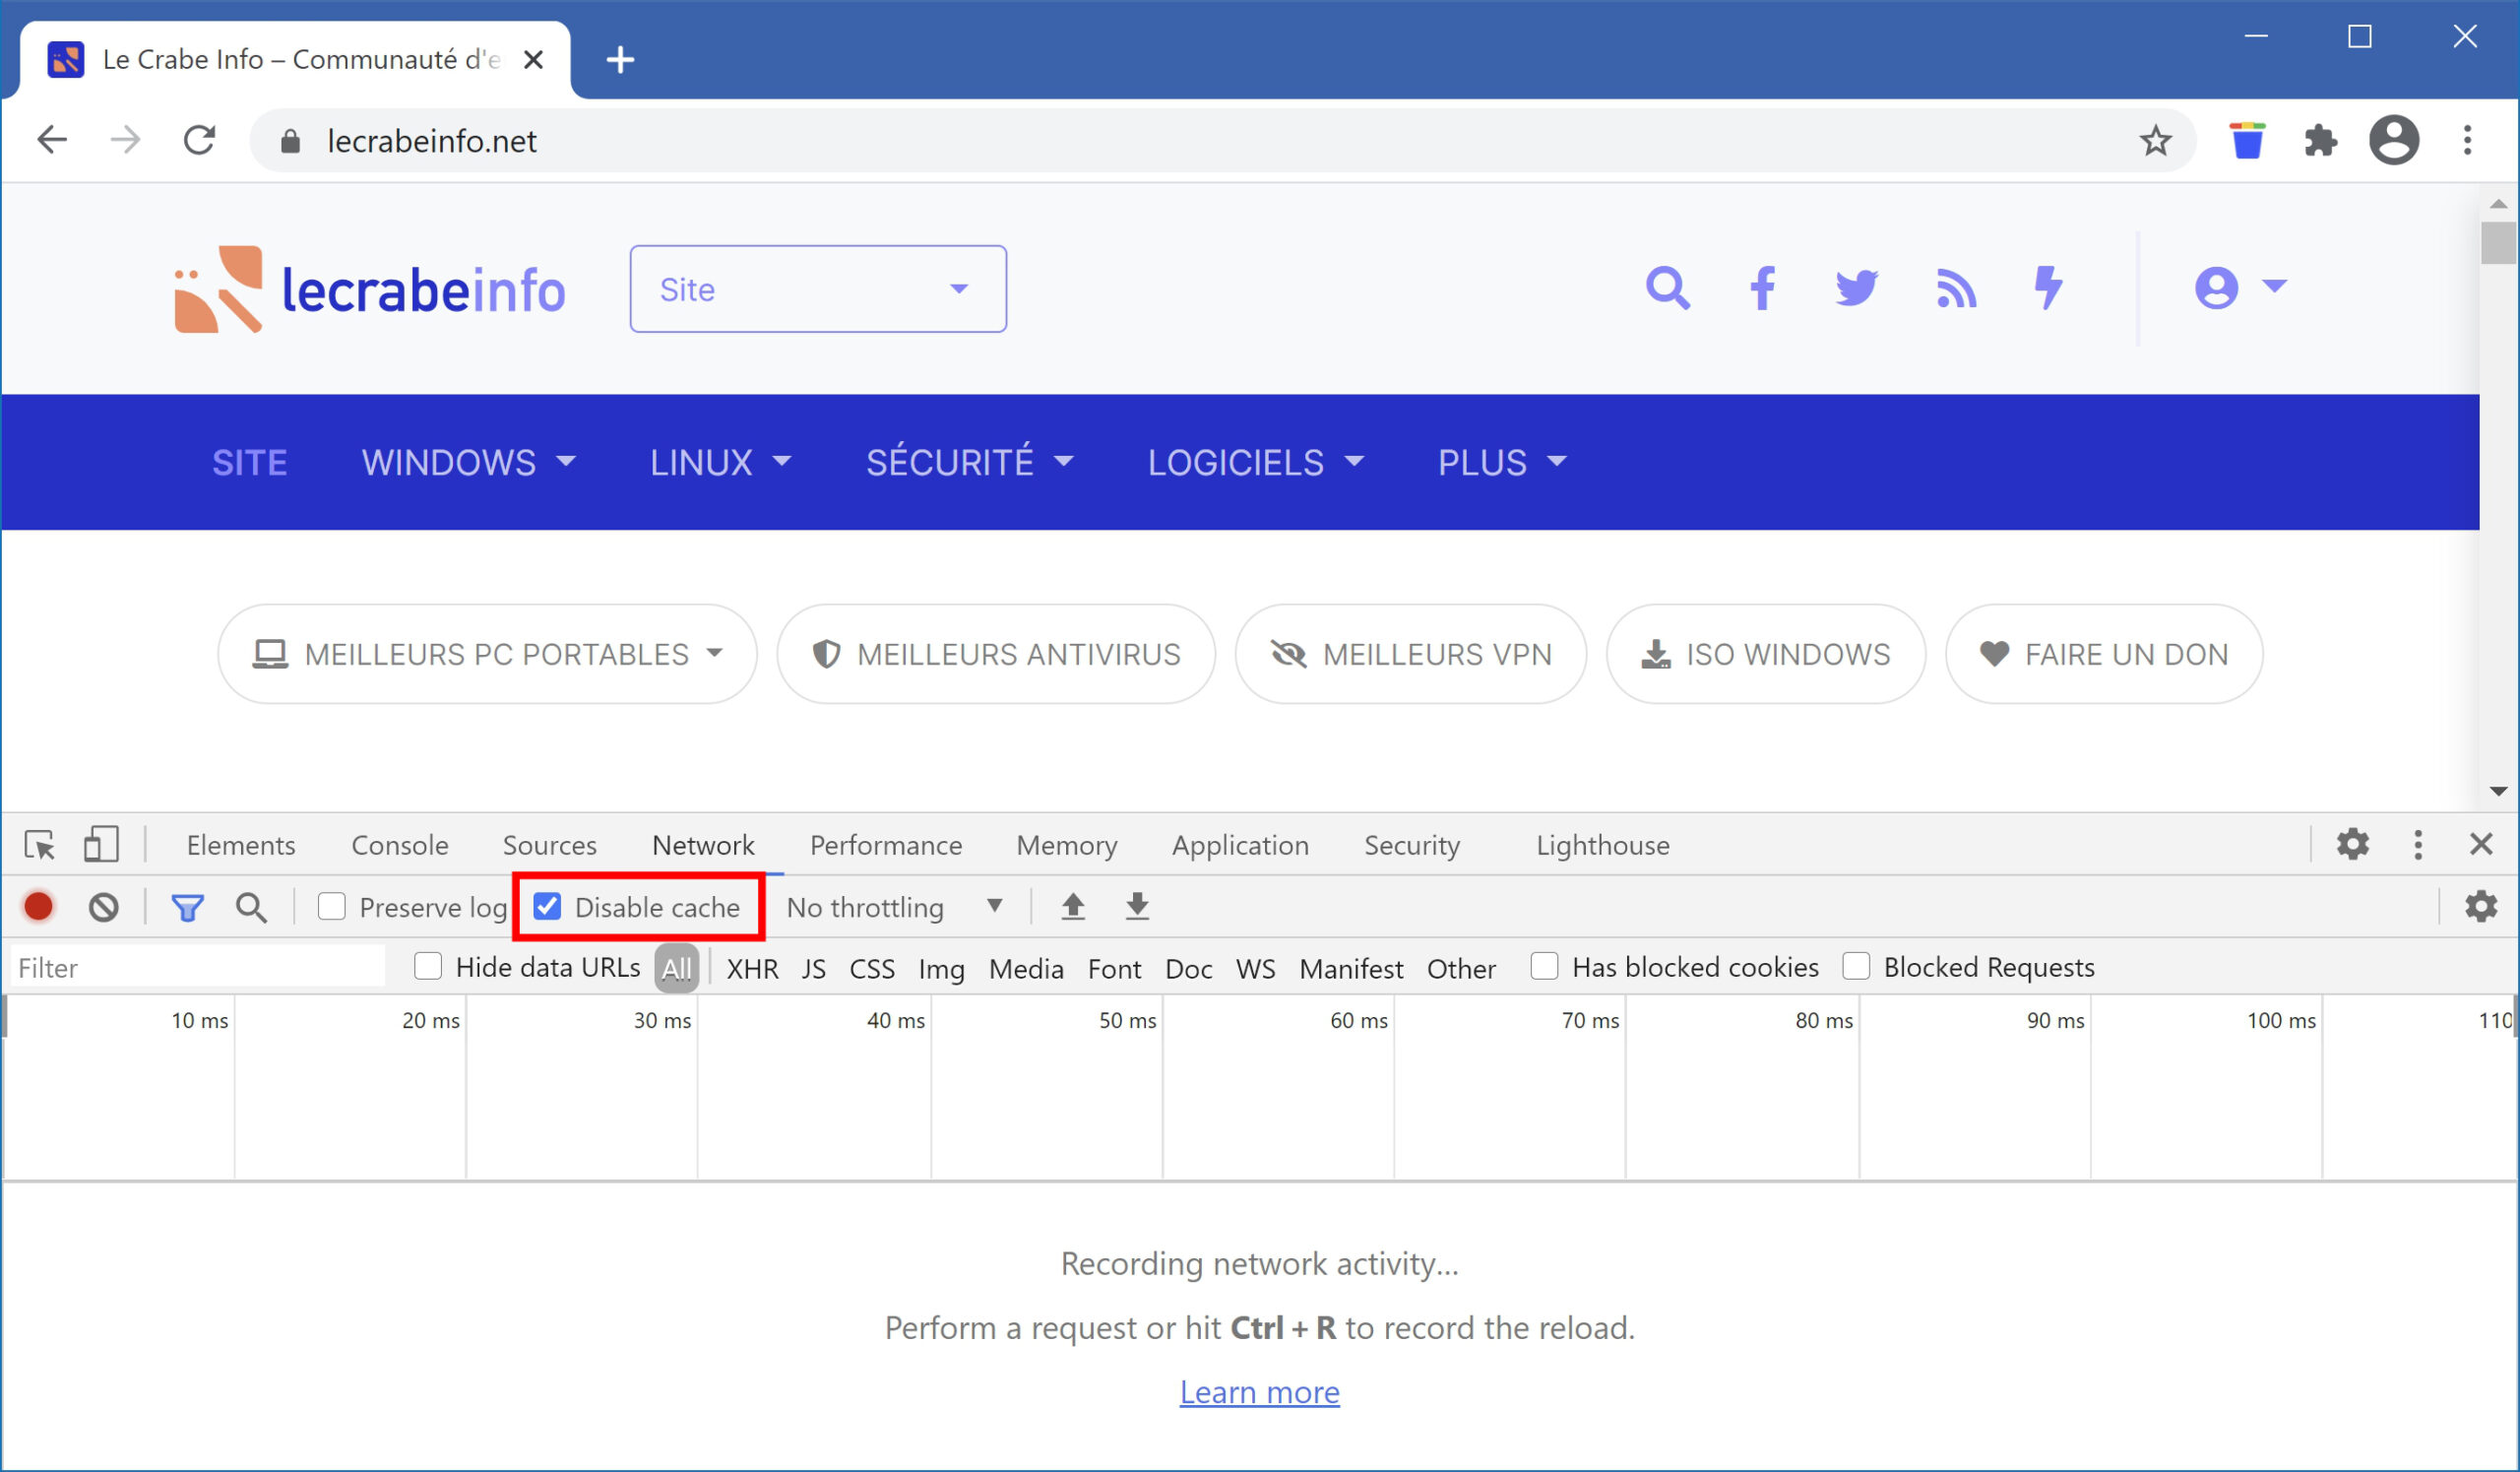The height and width of the screenshot is (1472, 2520).
Task: Click the site search magnifier icon
Action: pos(1668,288)
